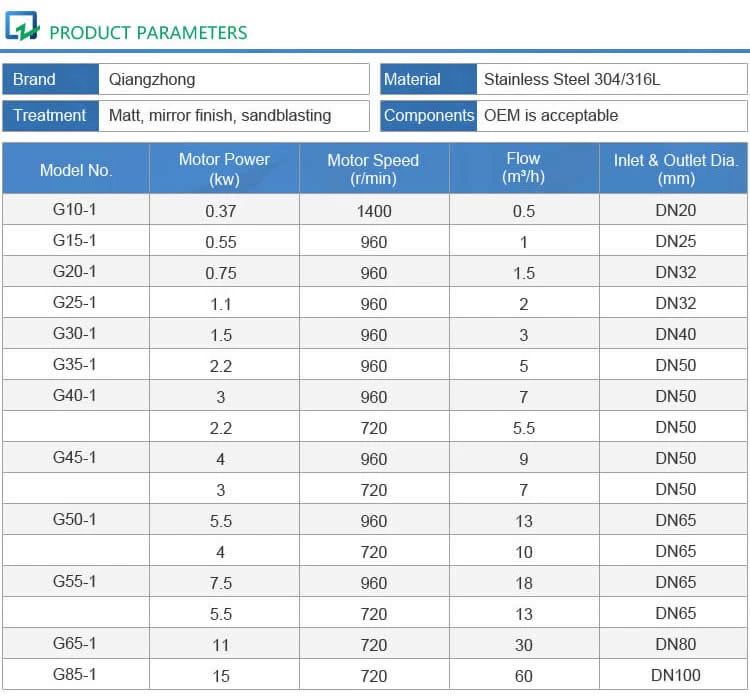Screen dimensions: 750x700
Task: Click the 1.1 motor power value
Action: pyautogui.click(x=221, y=304)
